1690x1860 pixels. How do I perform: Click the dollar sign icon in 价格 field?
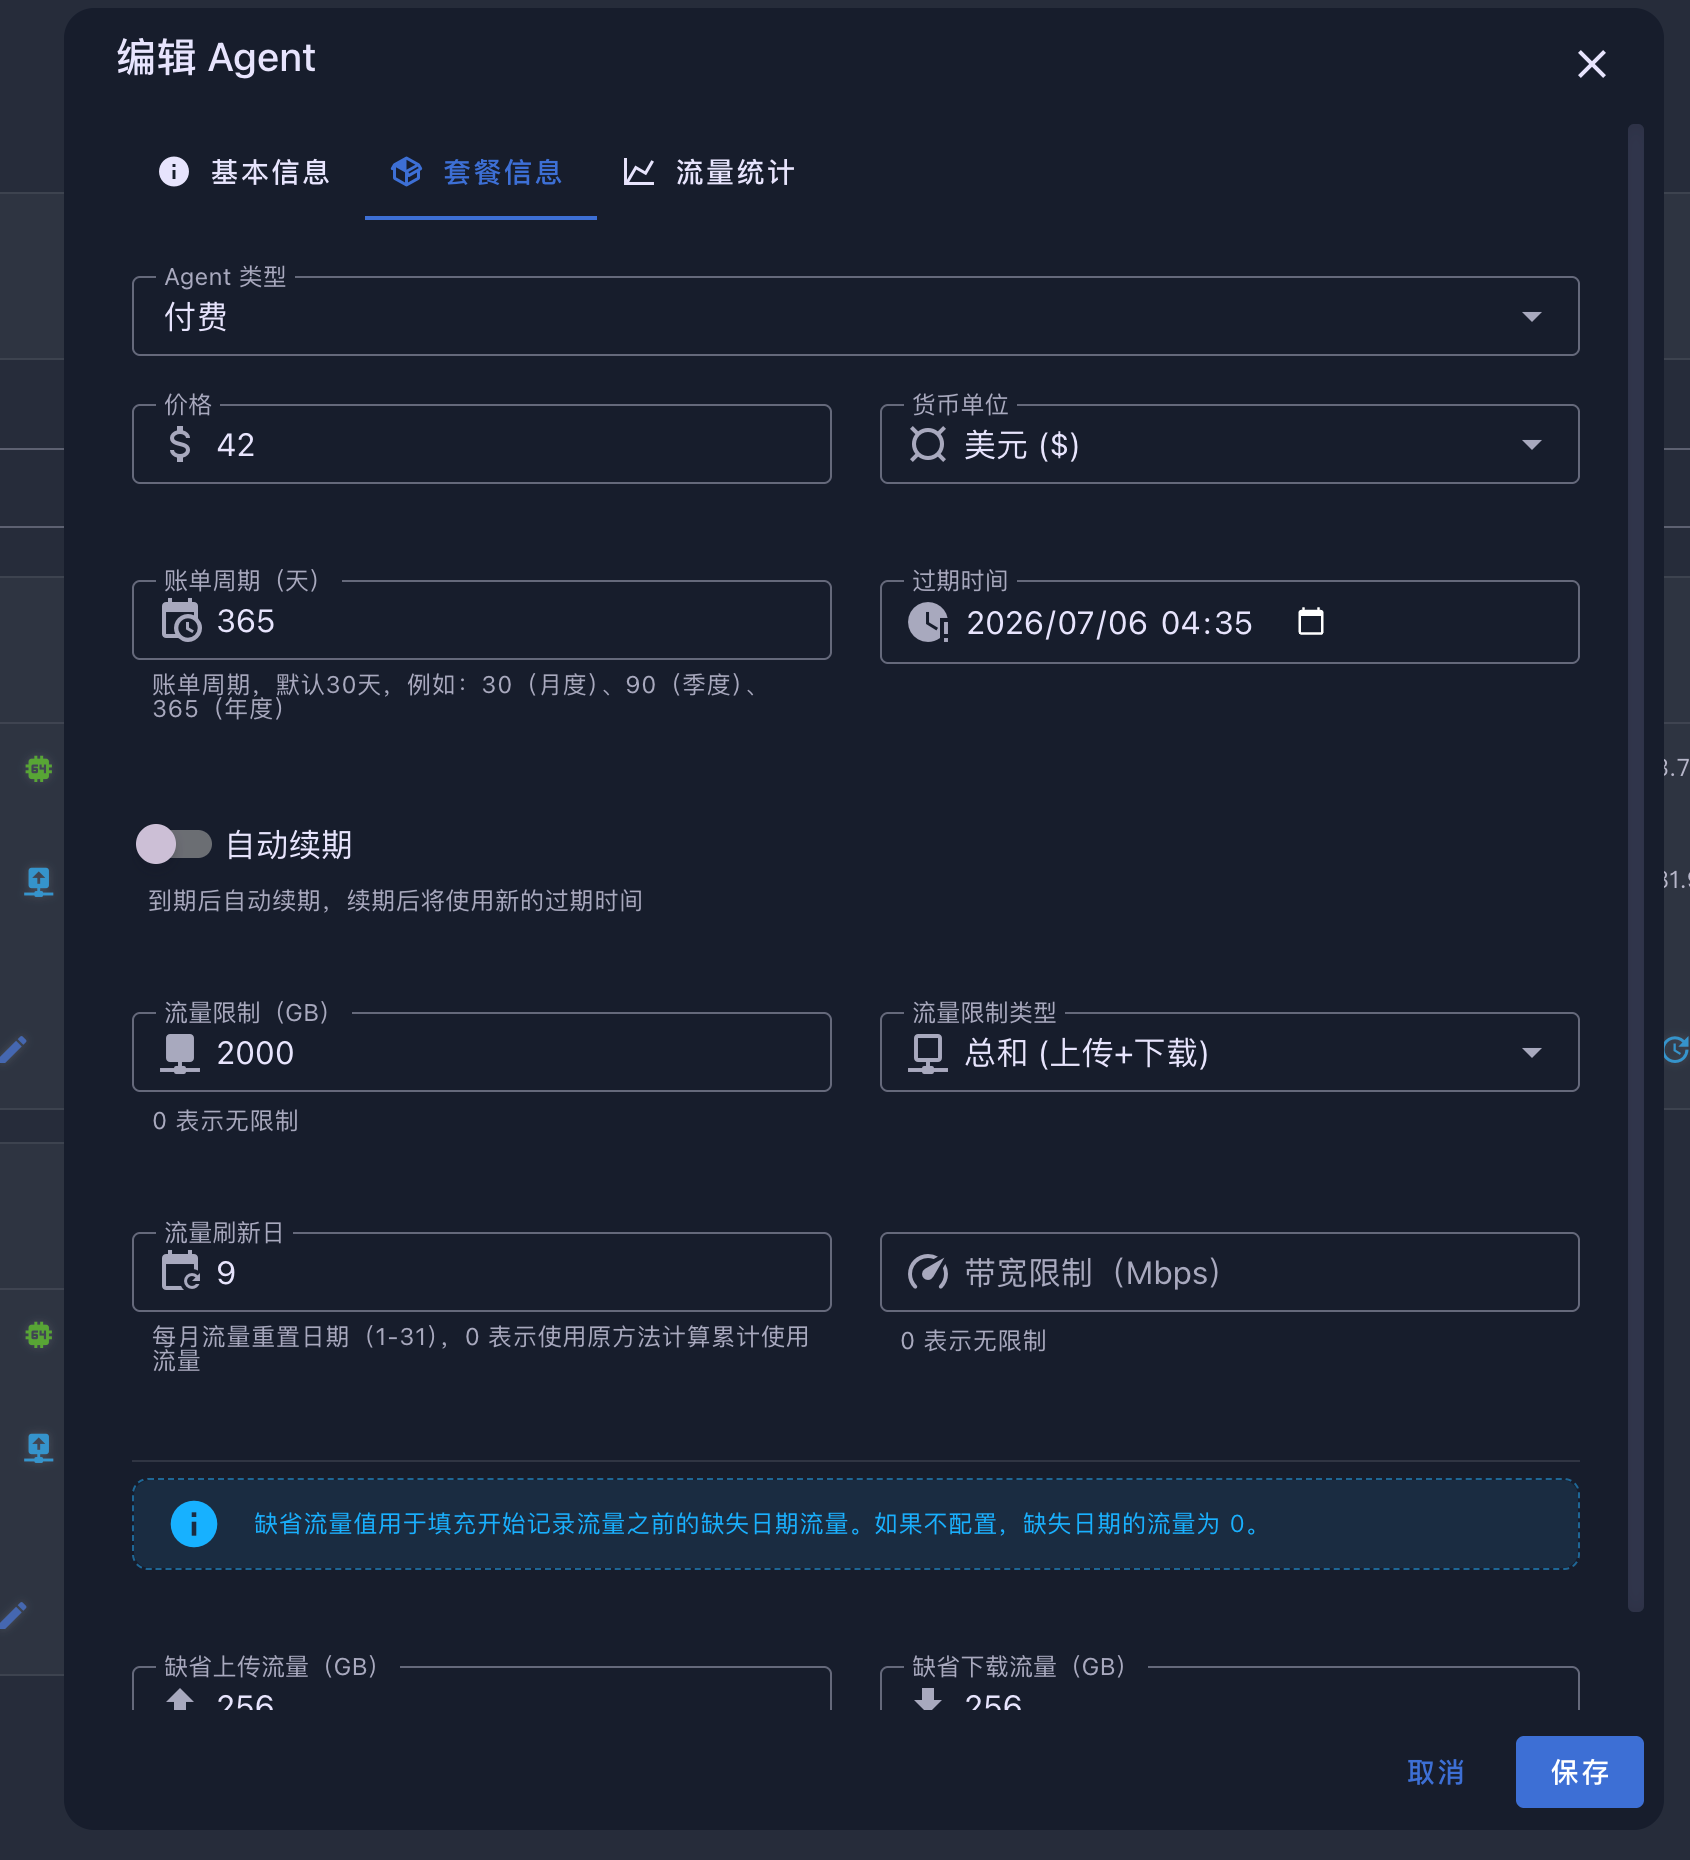180,444
